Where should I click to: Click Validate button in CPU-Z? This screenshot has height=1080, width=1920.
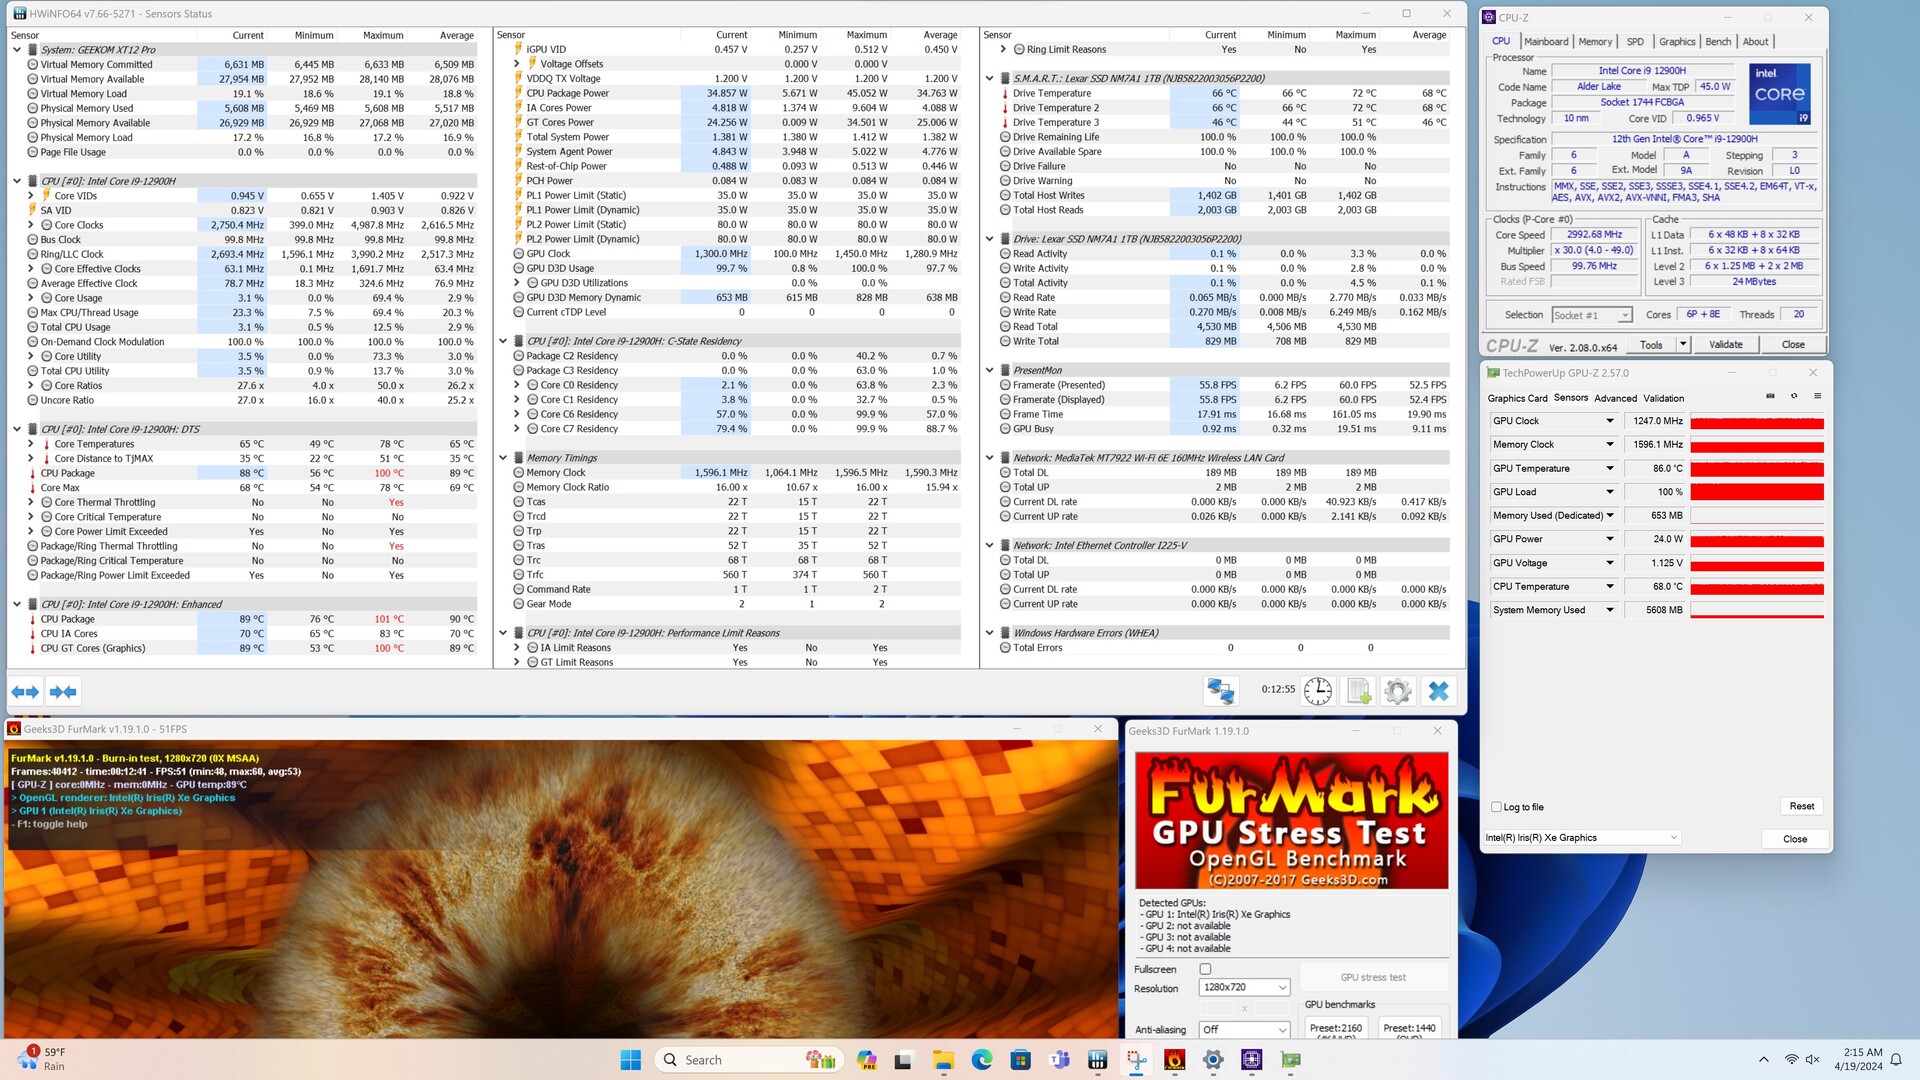coord(1725,345)
